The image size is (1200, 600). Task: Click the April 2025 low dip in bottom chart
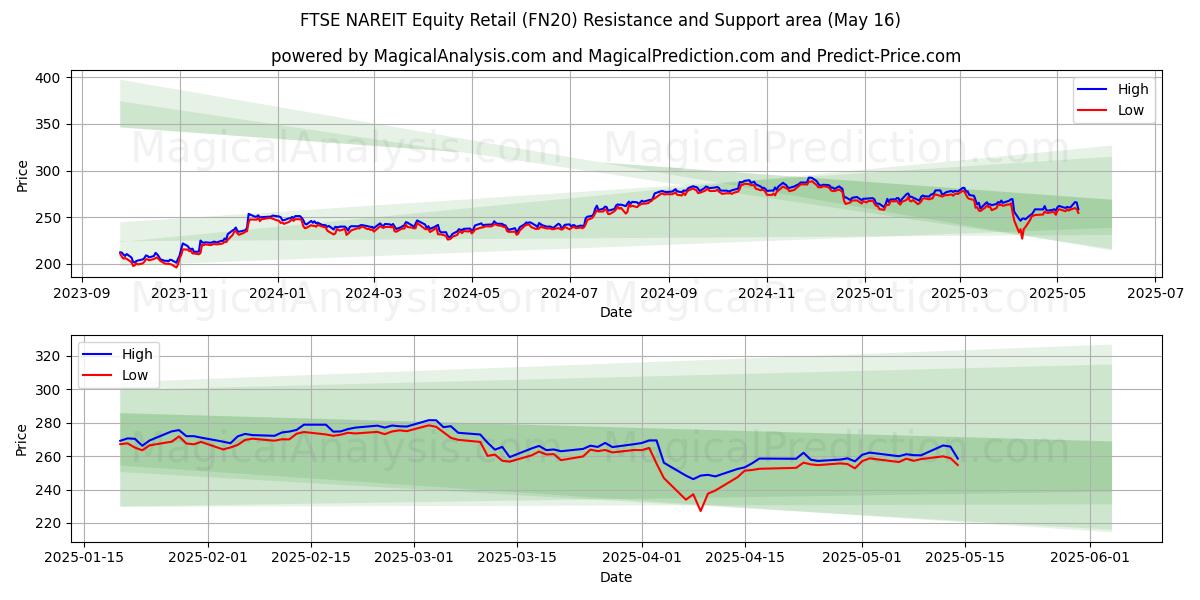(x=700, y=510)
